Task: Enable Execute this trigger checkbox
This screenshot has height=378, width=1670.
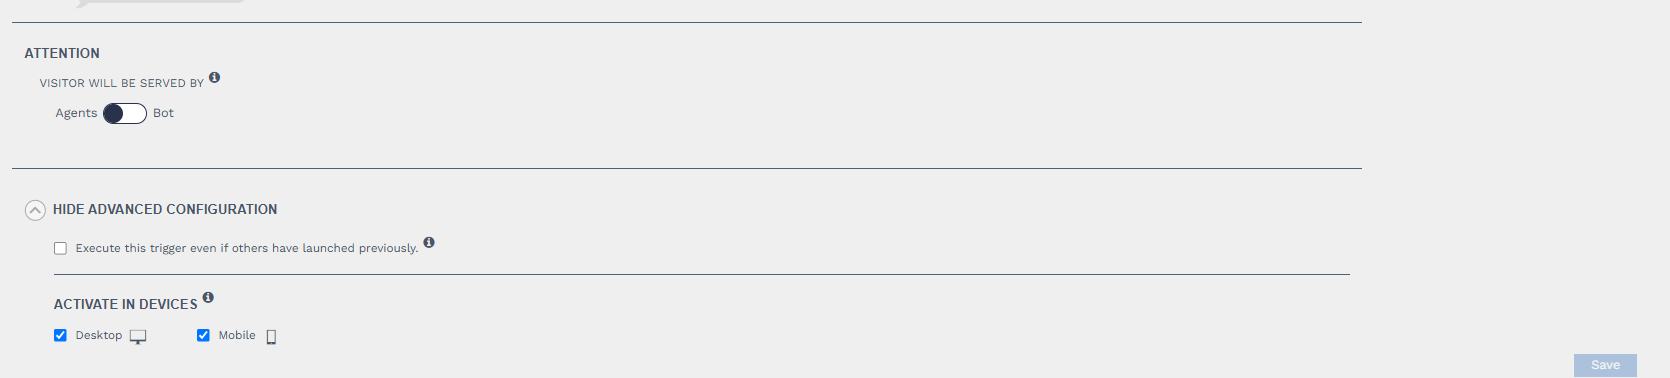Action: click(x=60, y=248)
